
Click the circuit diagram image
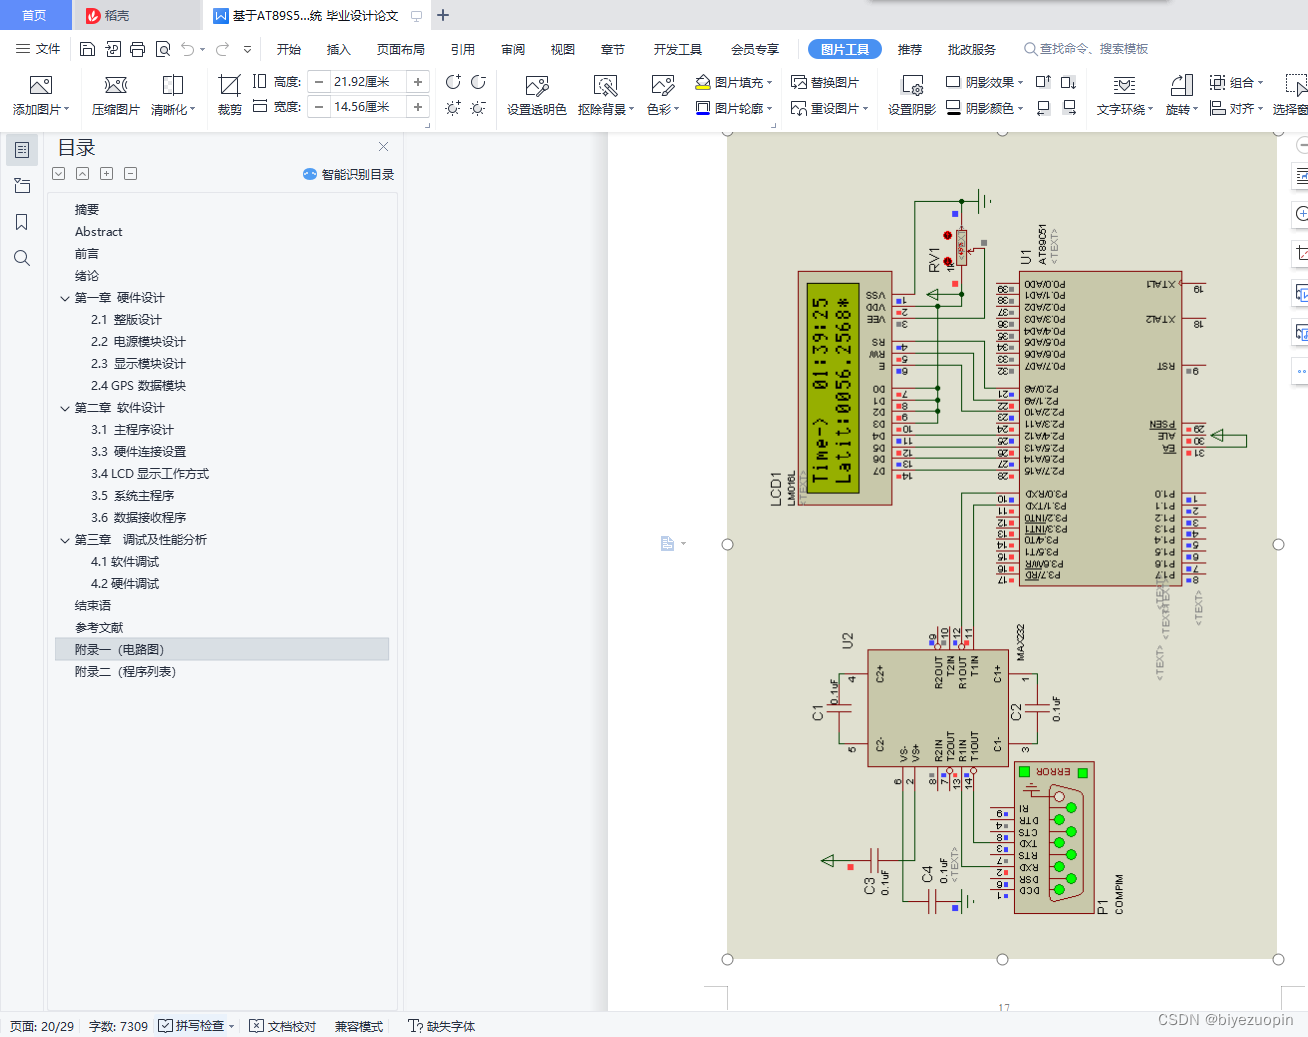pyautogui.click(x=1002, y=545)
